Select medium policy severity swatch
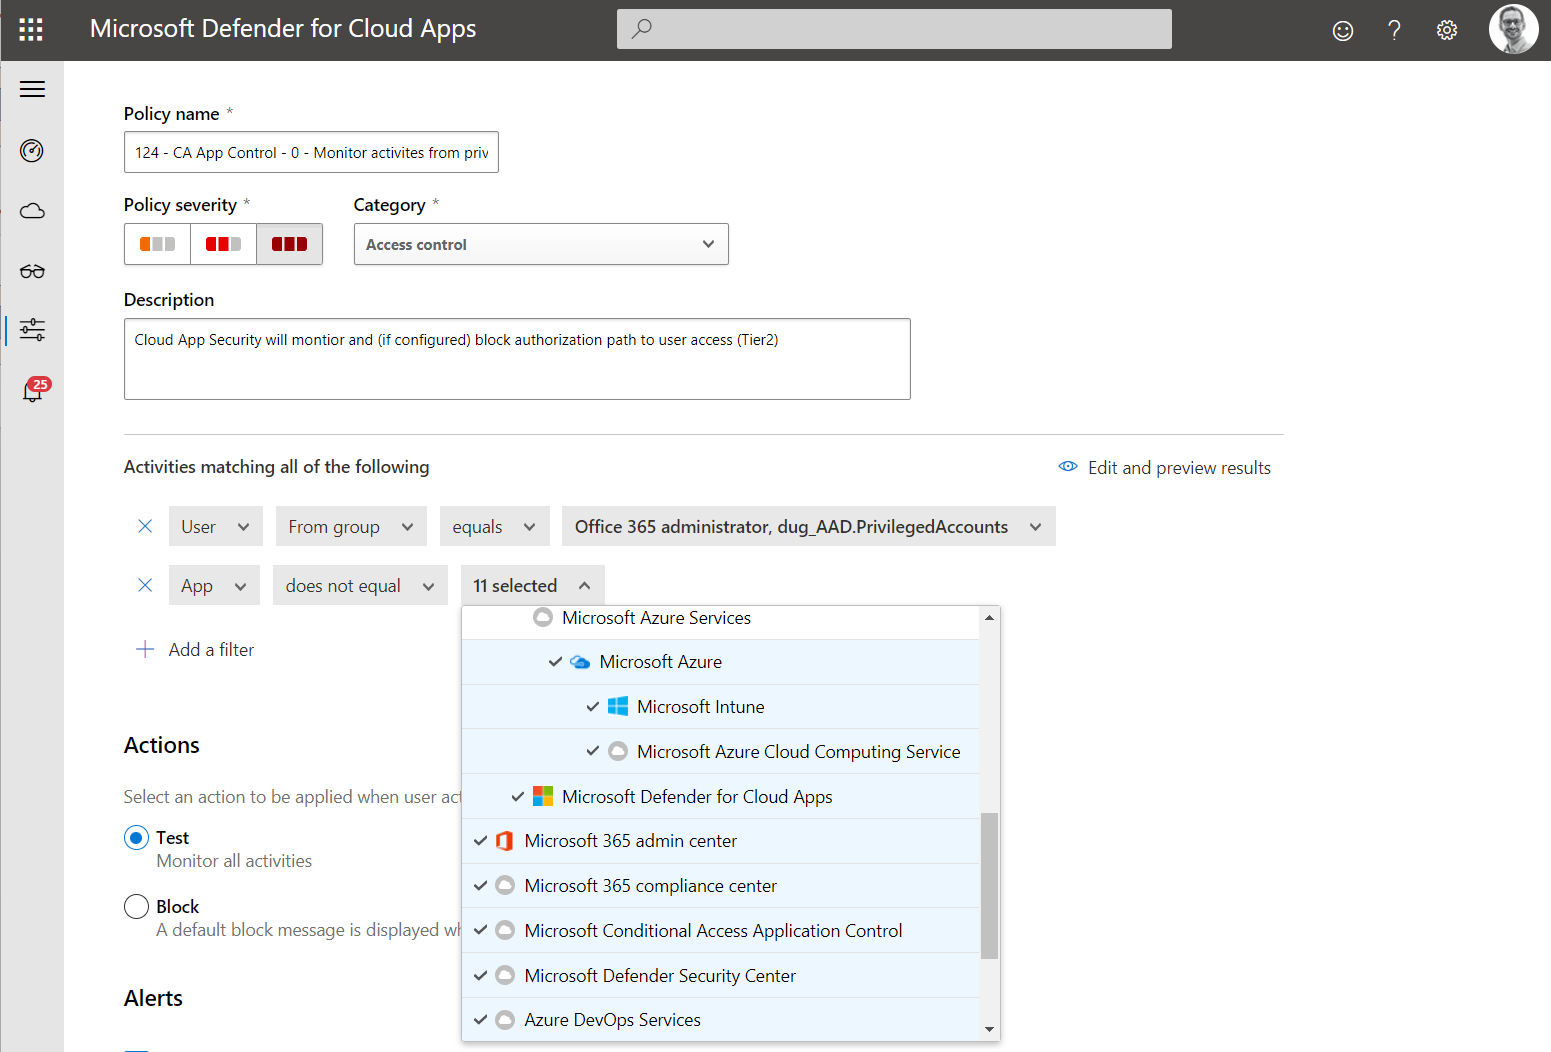 (223, 244)
